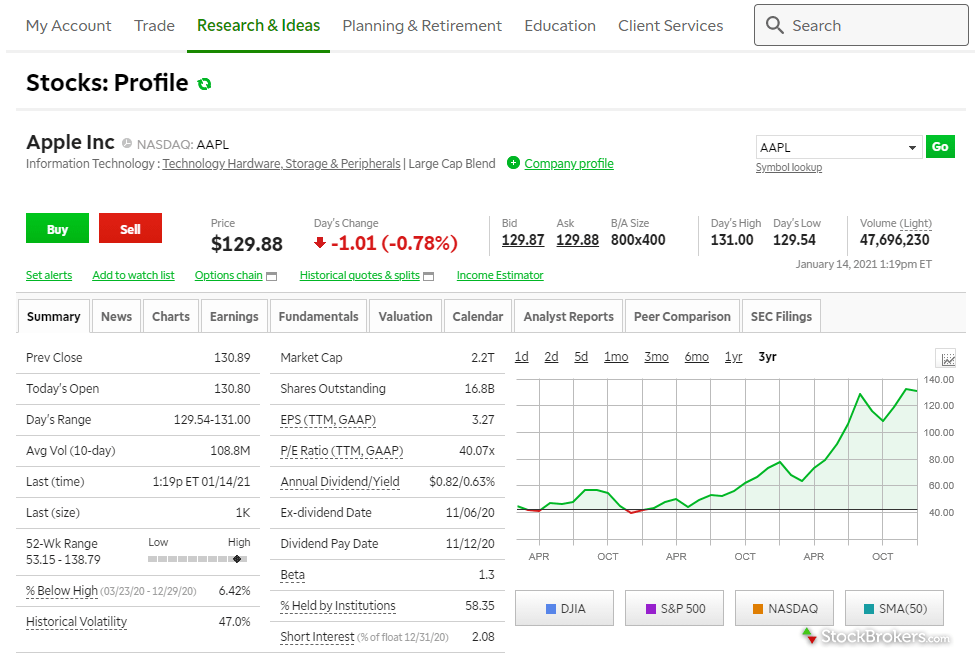
Task: Select the 3yr chart range
Action: pos(767,357)
